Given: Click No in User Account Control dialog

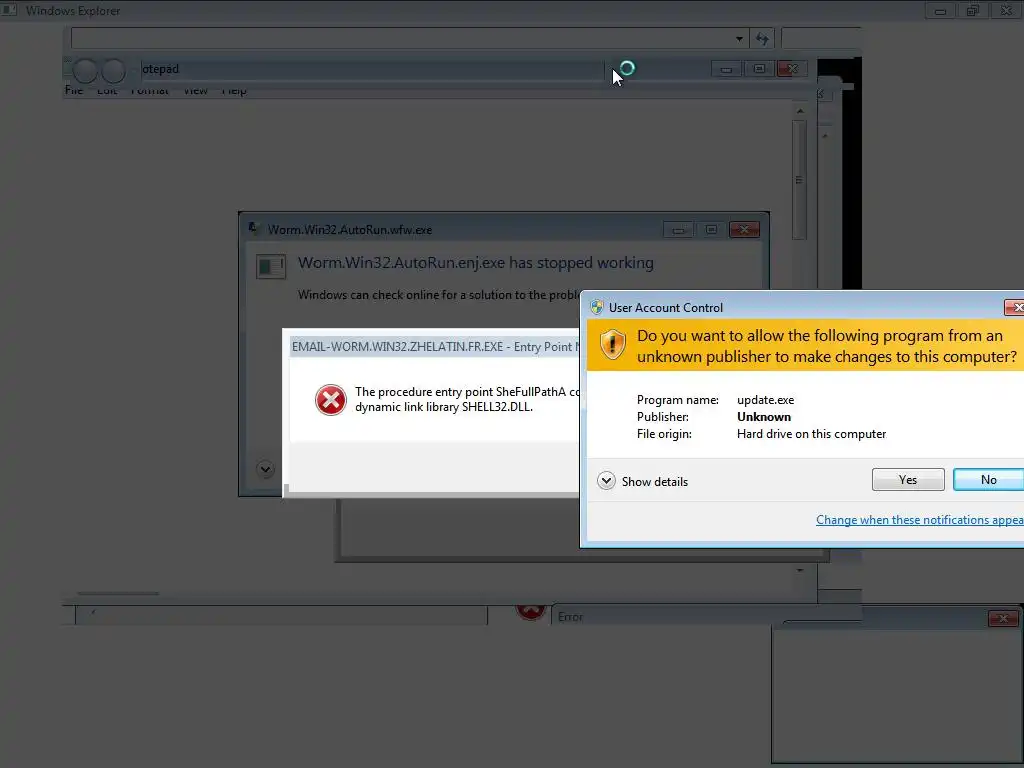Looking at the screenshot, I should click(x=988, y=479).
